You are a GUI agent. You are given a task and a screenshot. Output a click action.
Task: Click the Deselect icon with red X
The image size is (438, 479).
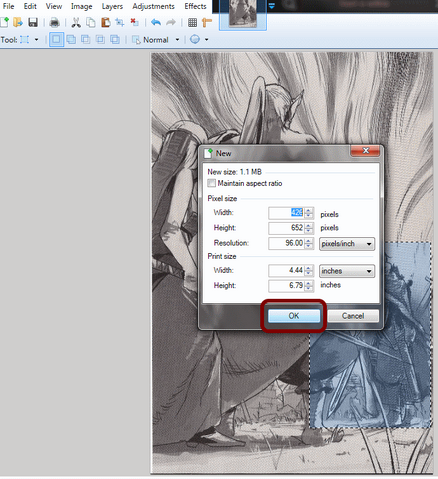pos(135,22)
